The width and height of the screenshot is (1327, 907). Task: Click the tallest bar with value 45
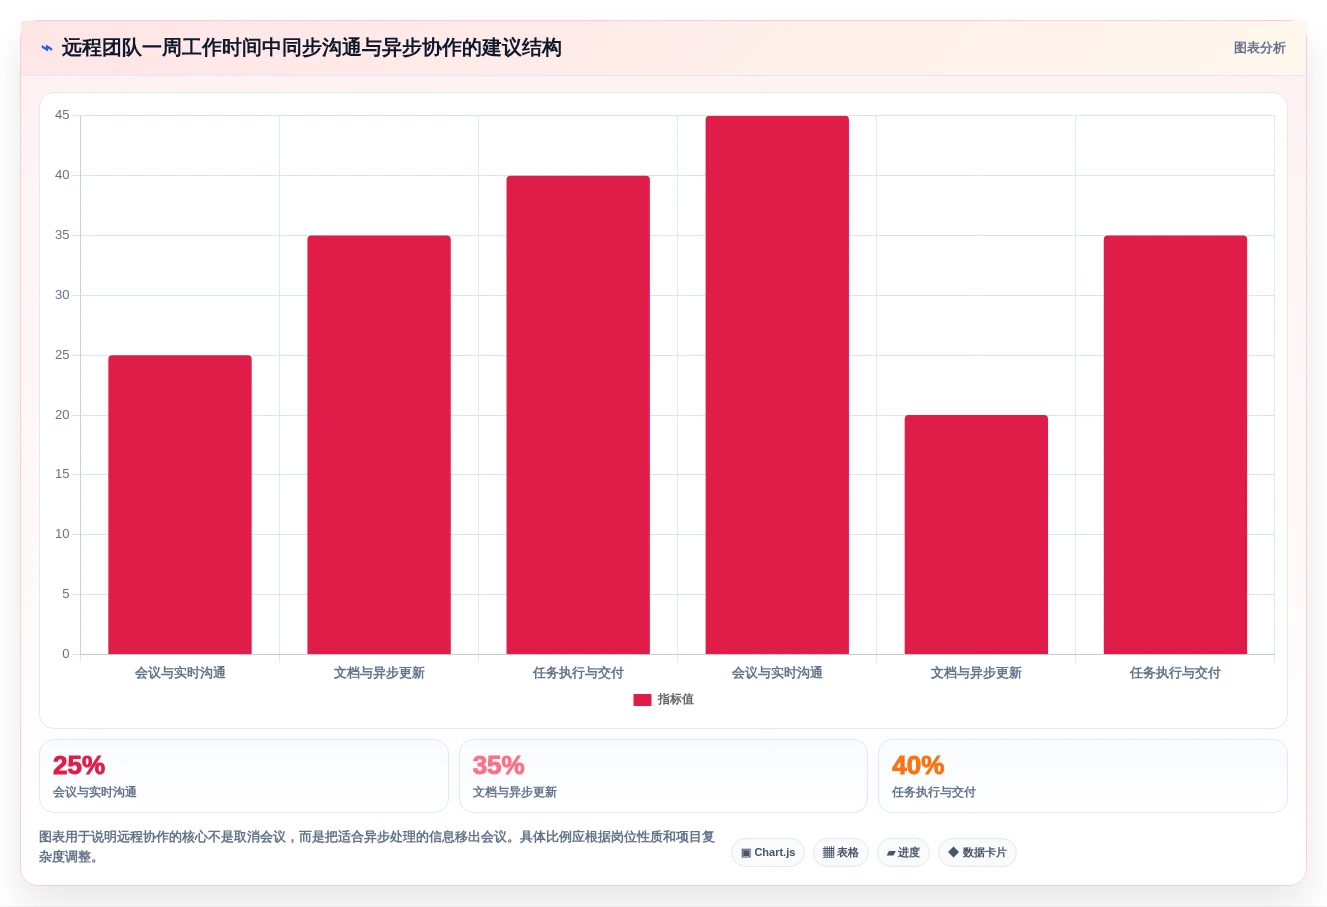(777, 385)
